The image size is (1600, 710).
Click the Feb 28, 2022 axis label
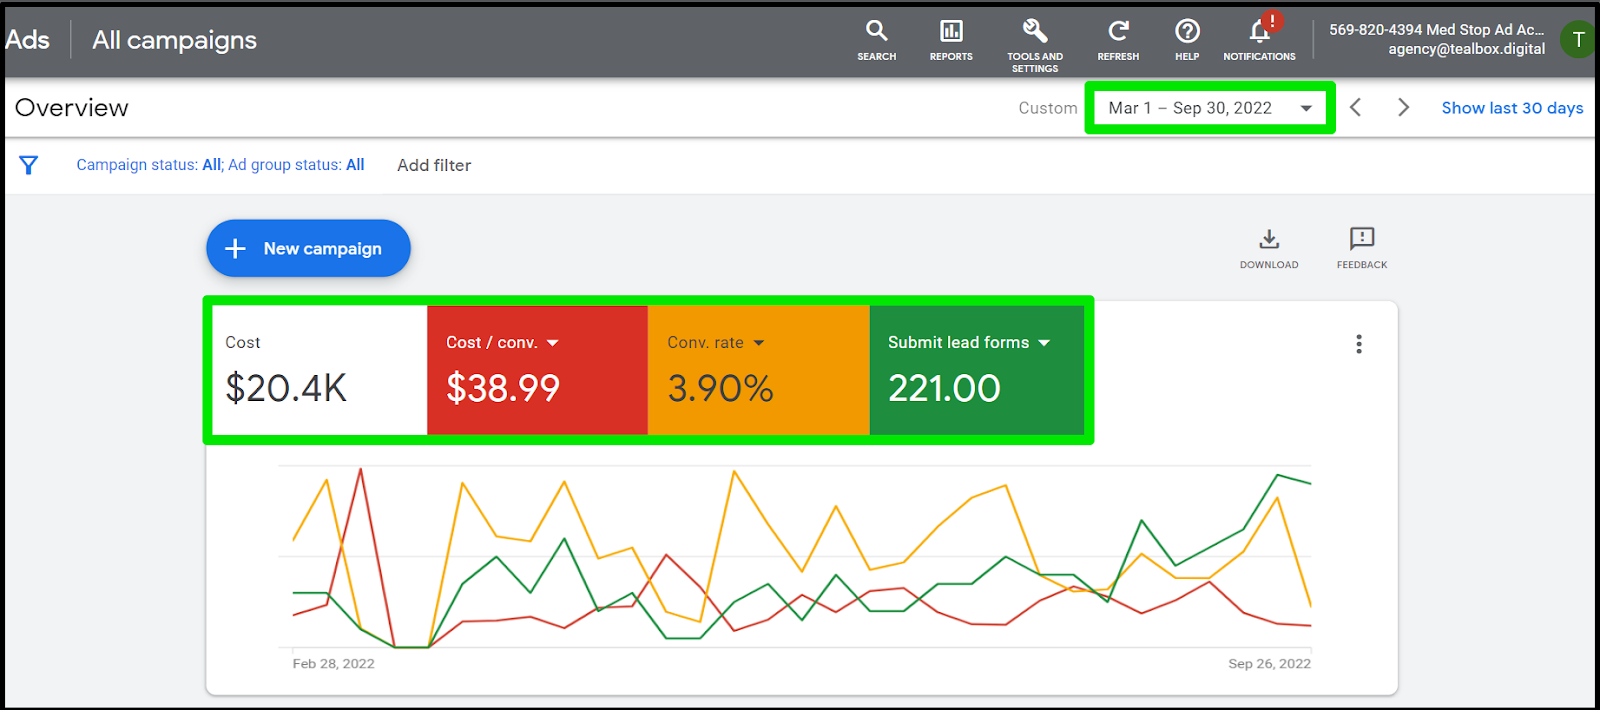tap(333, 664)
